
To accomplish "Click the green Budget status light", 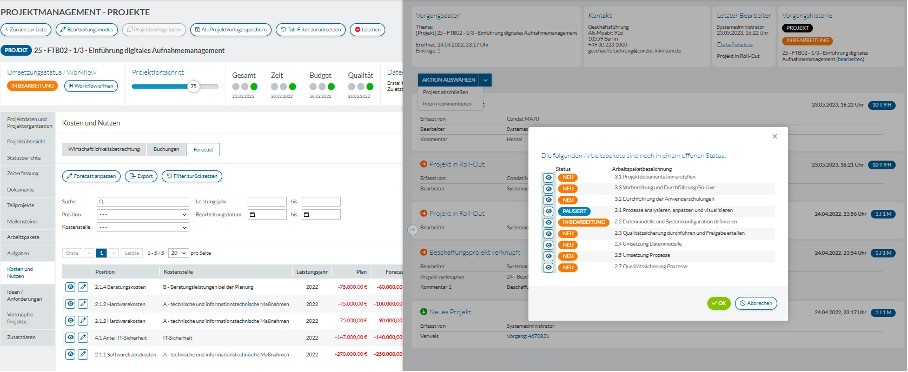I will pos(331,86).
